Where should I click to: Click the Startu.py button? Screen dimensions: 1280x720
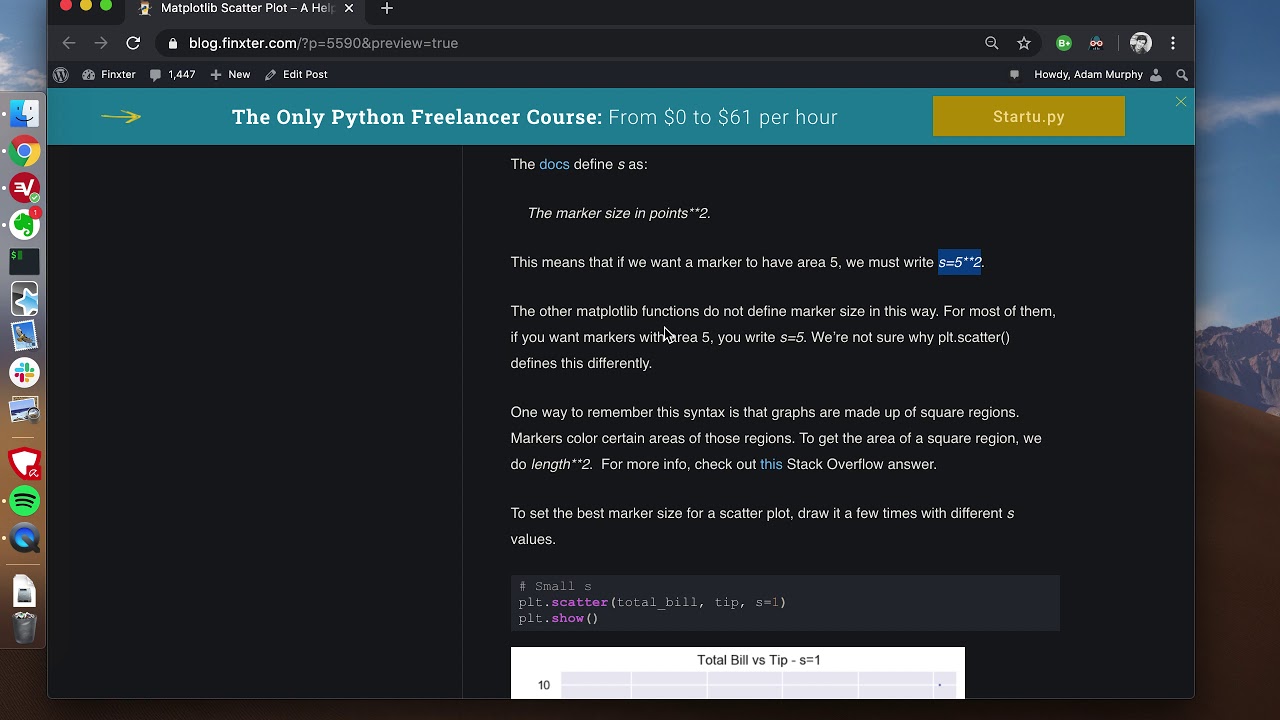click(1028, 117)
